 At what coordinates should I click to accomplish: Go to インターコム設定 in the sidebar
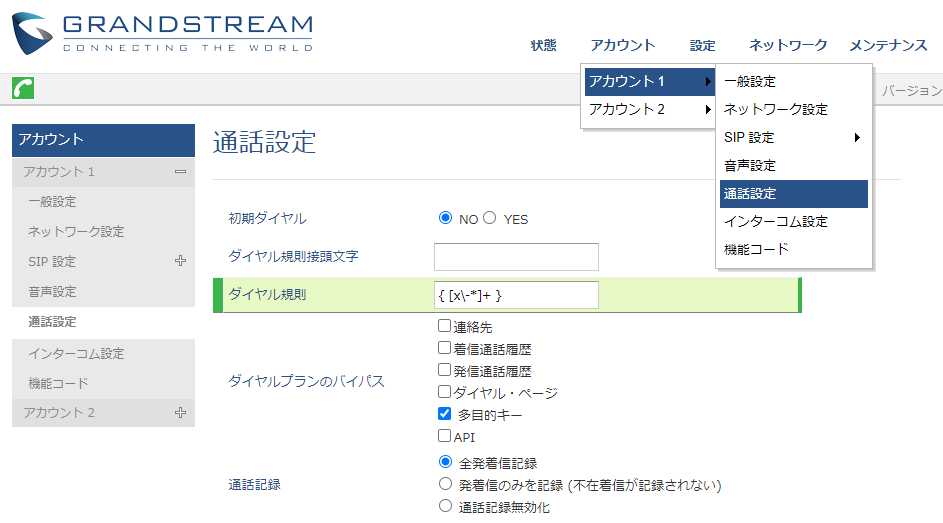pos(76,353)
